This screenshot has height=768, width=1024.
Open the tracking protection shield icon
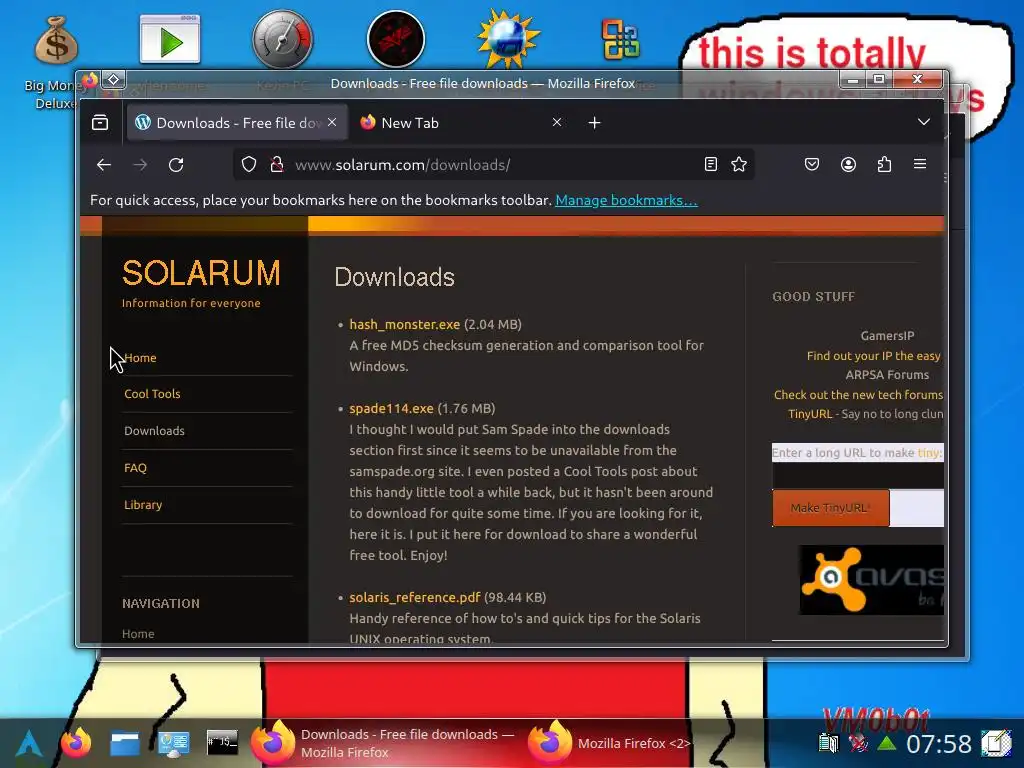click(x=249, y=165)
